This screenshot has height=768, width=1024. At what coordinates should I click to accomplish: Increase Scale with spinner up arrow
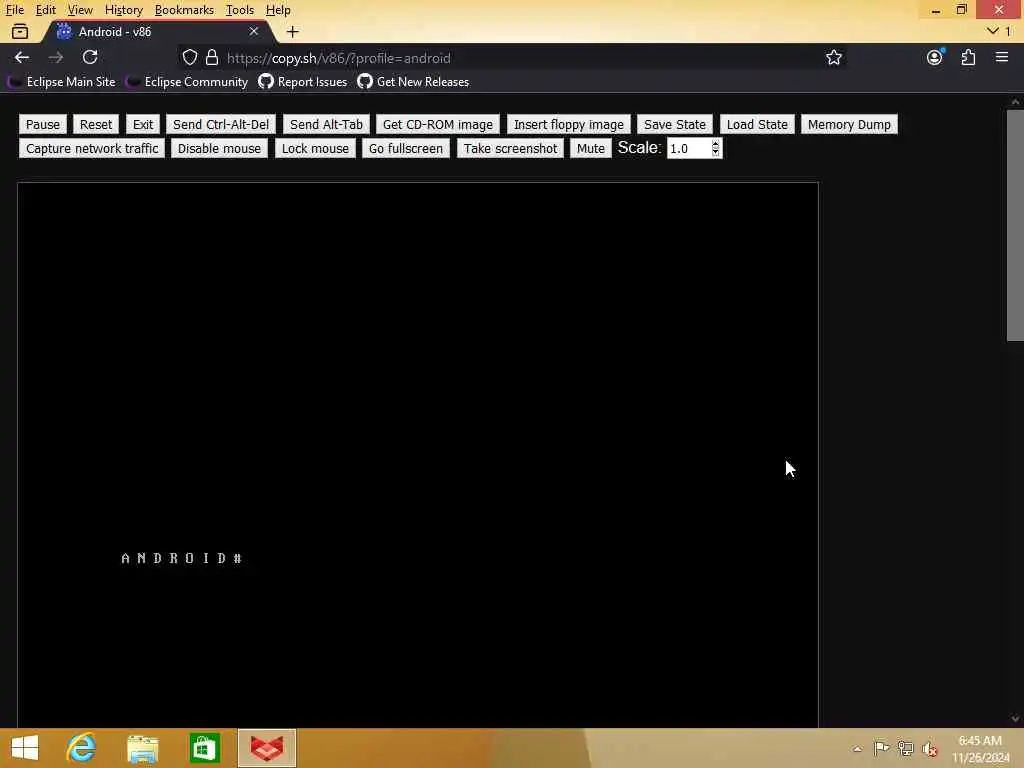click(x=716, y=144)
